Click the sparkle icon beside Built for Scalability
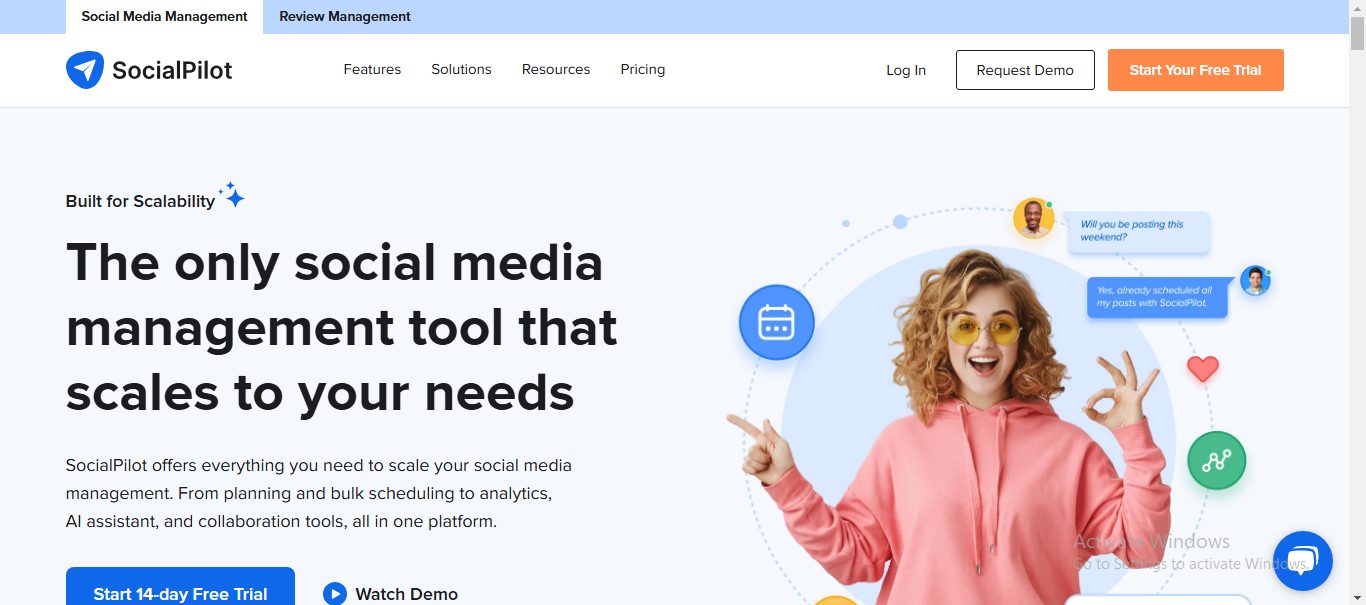Viewport: 1366px width, 605px height. tap(232, 195)
